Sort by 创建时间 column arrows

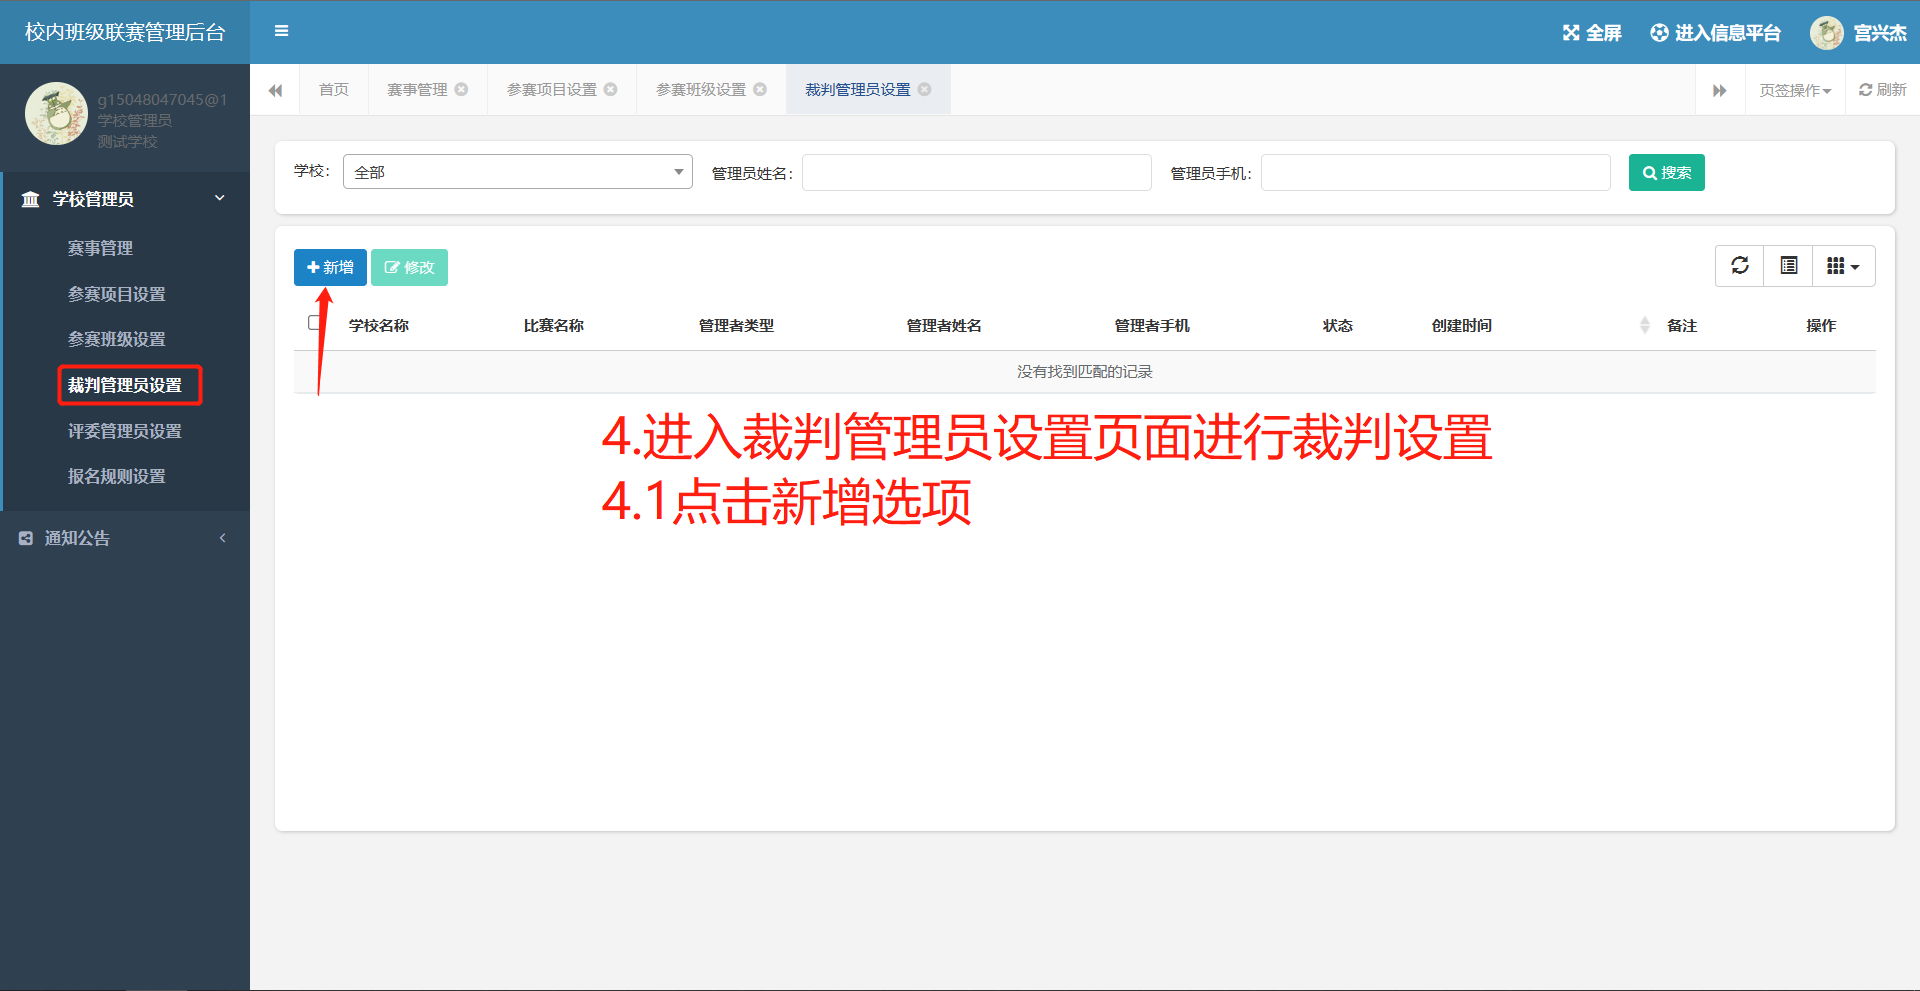click(1645, 325)
